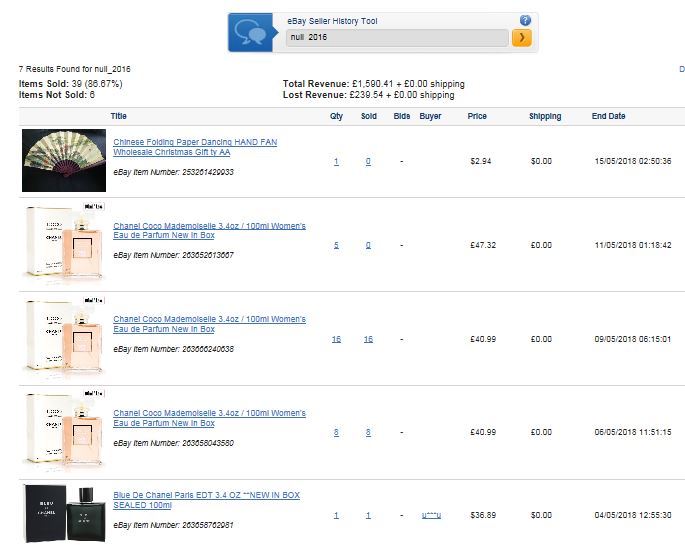Click Sold value 0 for £47.32 perfume

(x=368, y=245)
